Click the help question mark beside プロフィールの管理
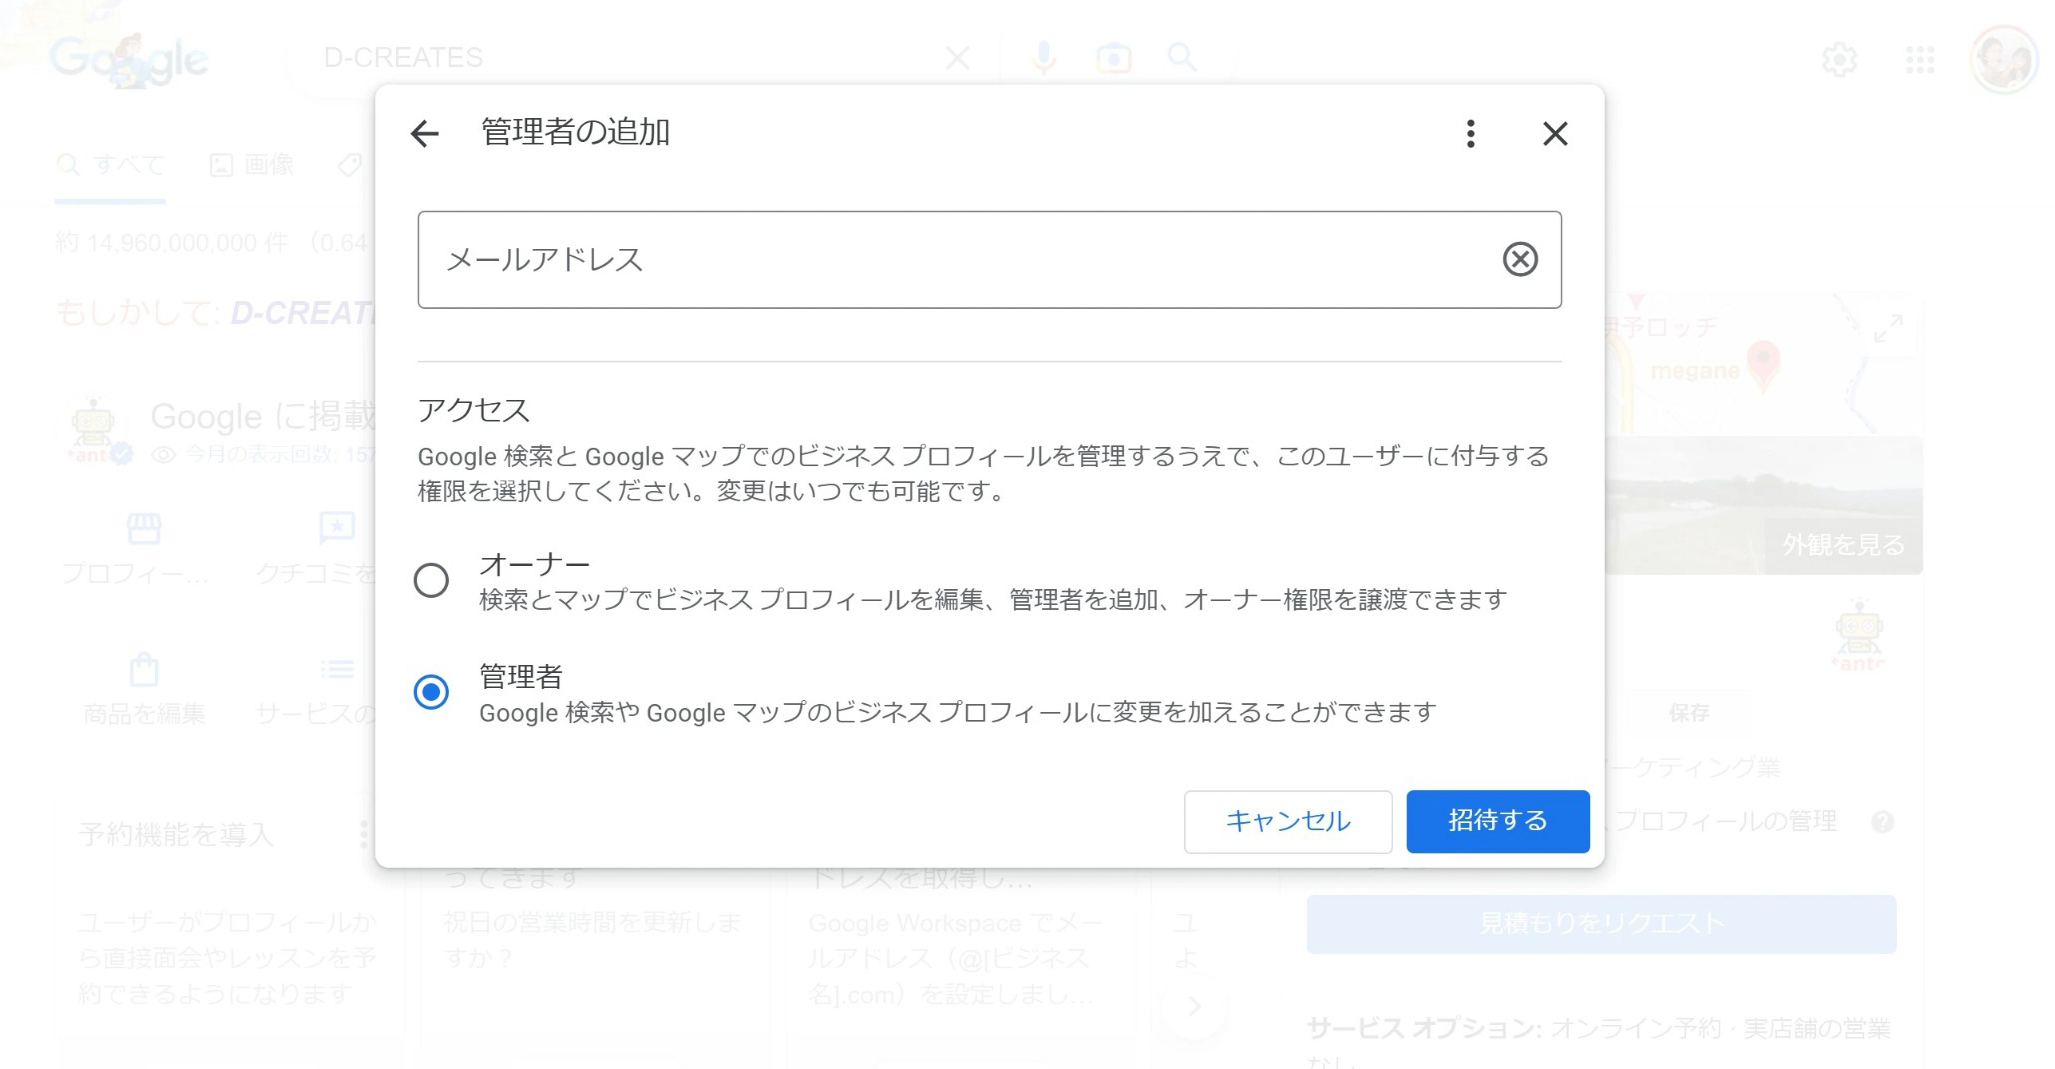Image resolution: width=2055 pixels, height=1069 pixels. [x=1881, y=822]
